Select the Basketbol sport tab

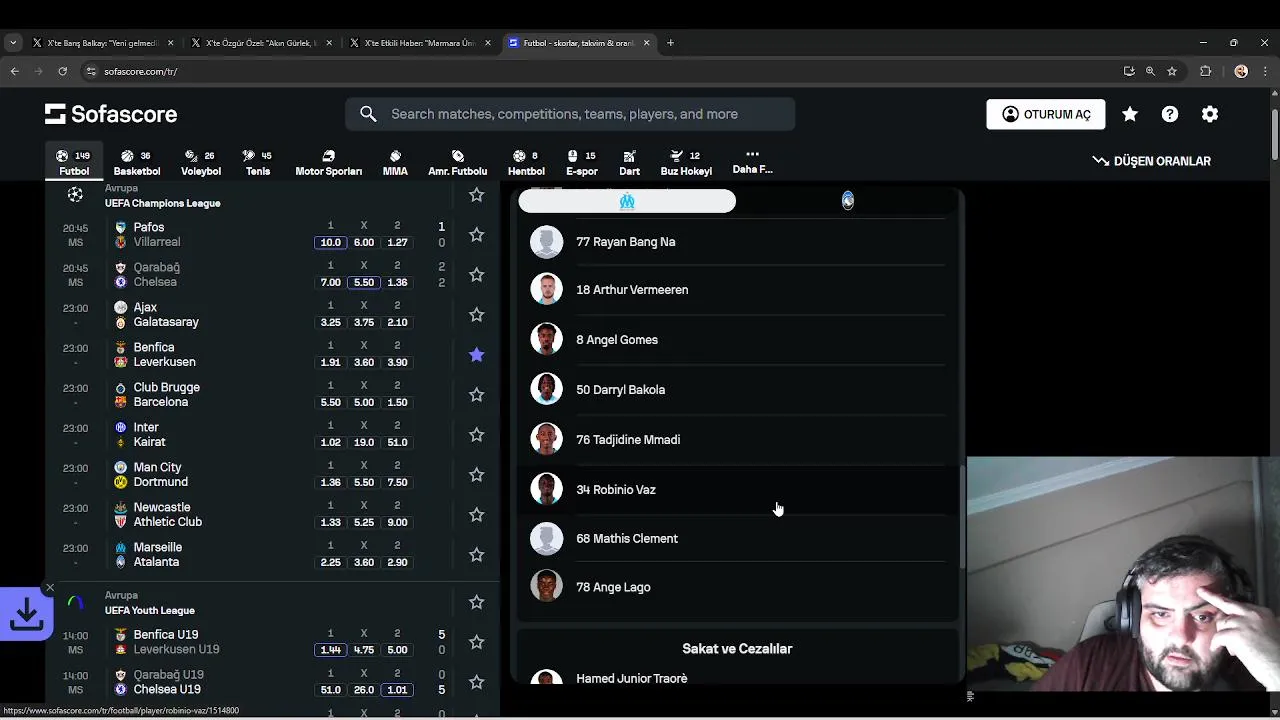point(137,163)
